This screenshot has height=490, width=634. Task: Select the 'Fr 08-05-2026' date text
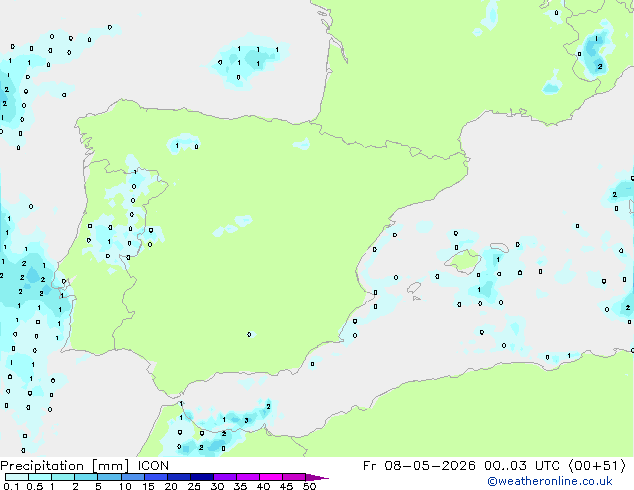(419, 466)
